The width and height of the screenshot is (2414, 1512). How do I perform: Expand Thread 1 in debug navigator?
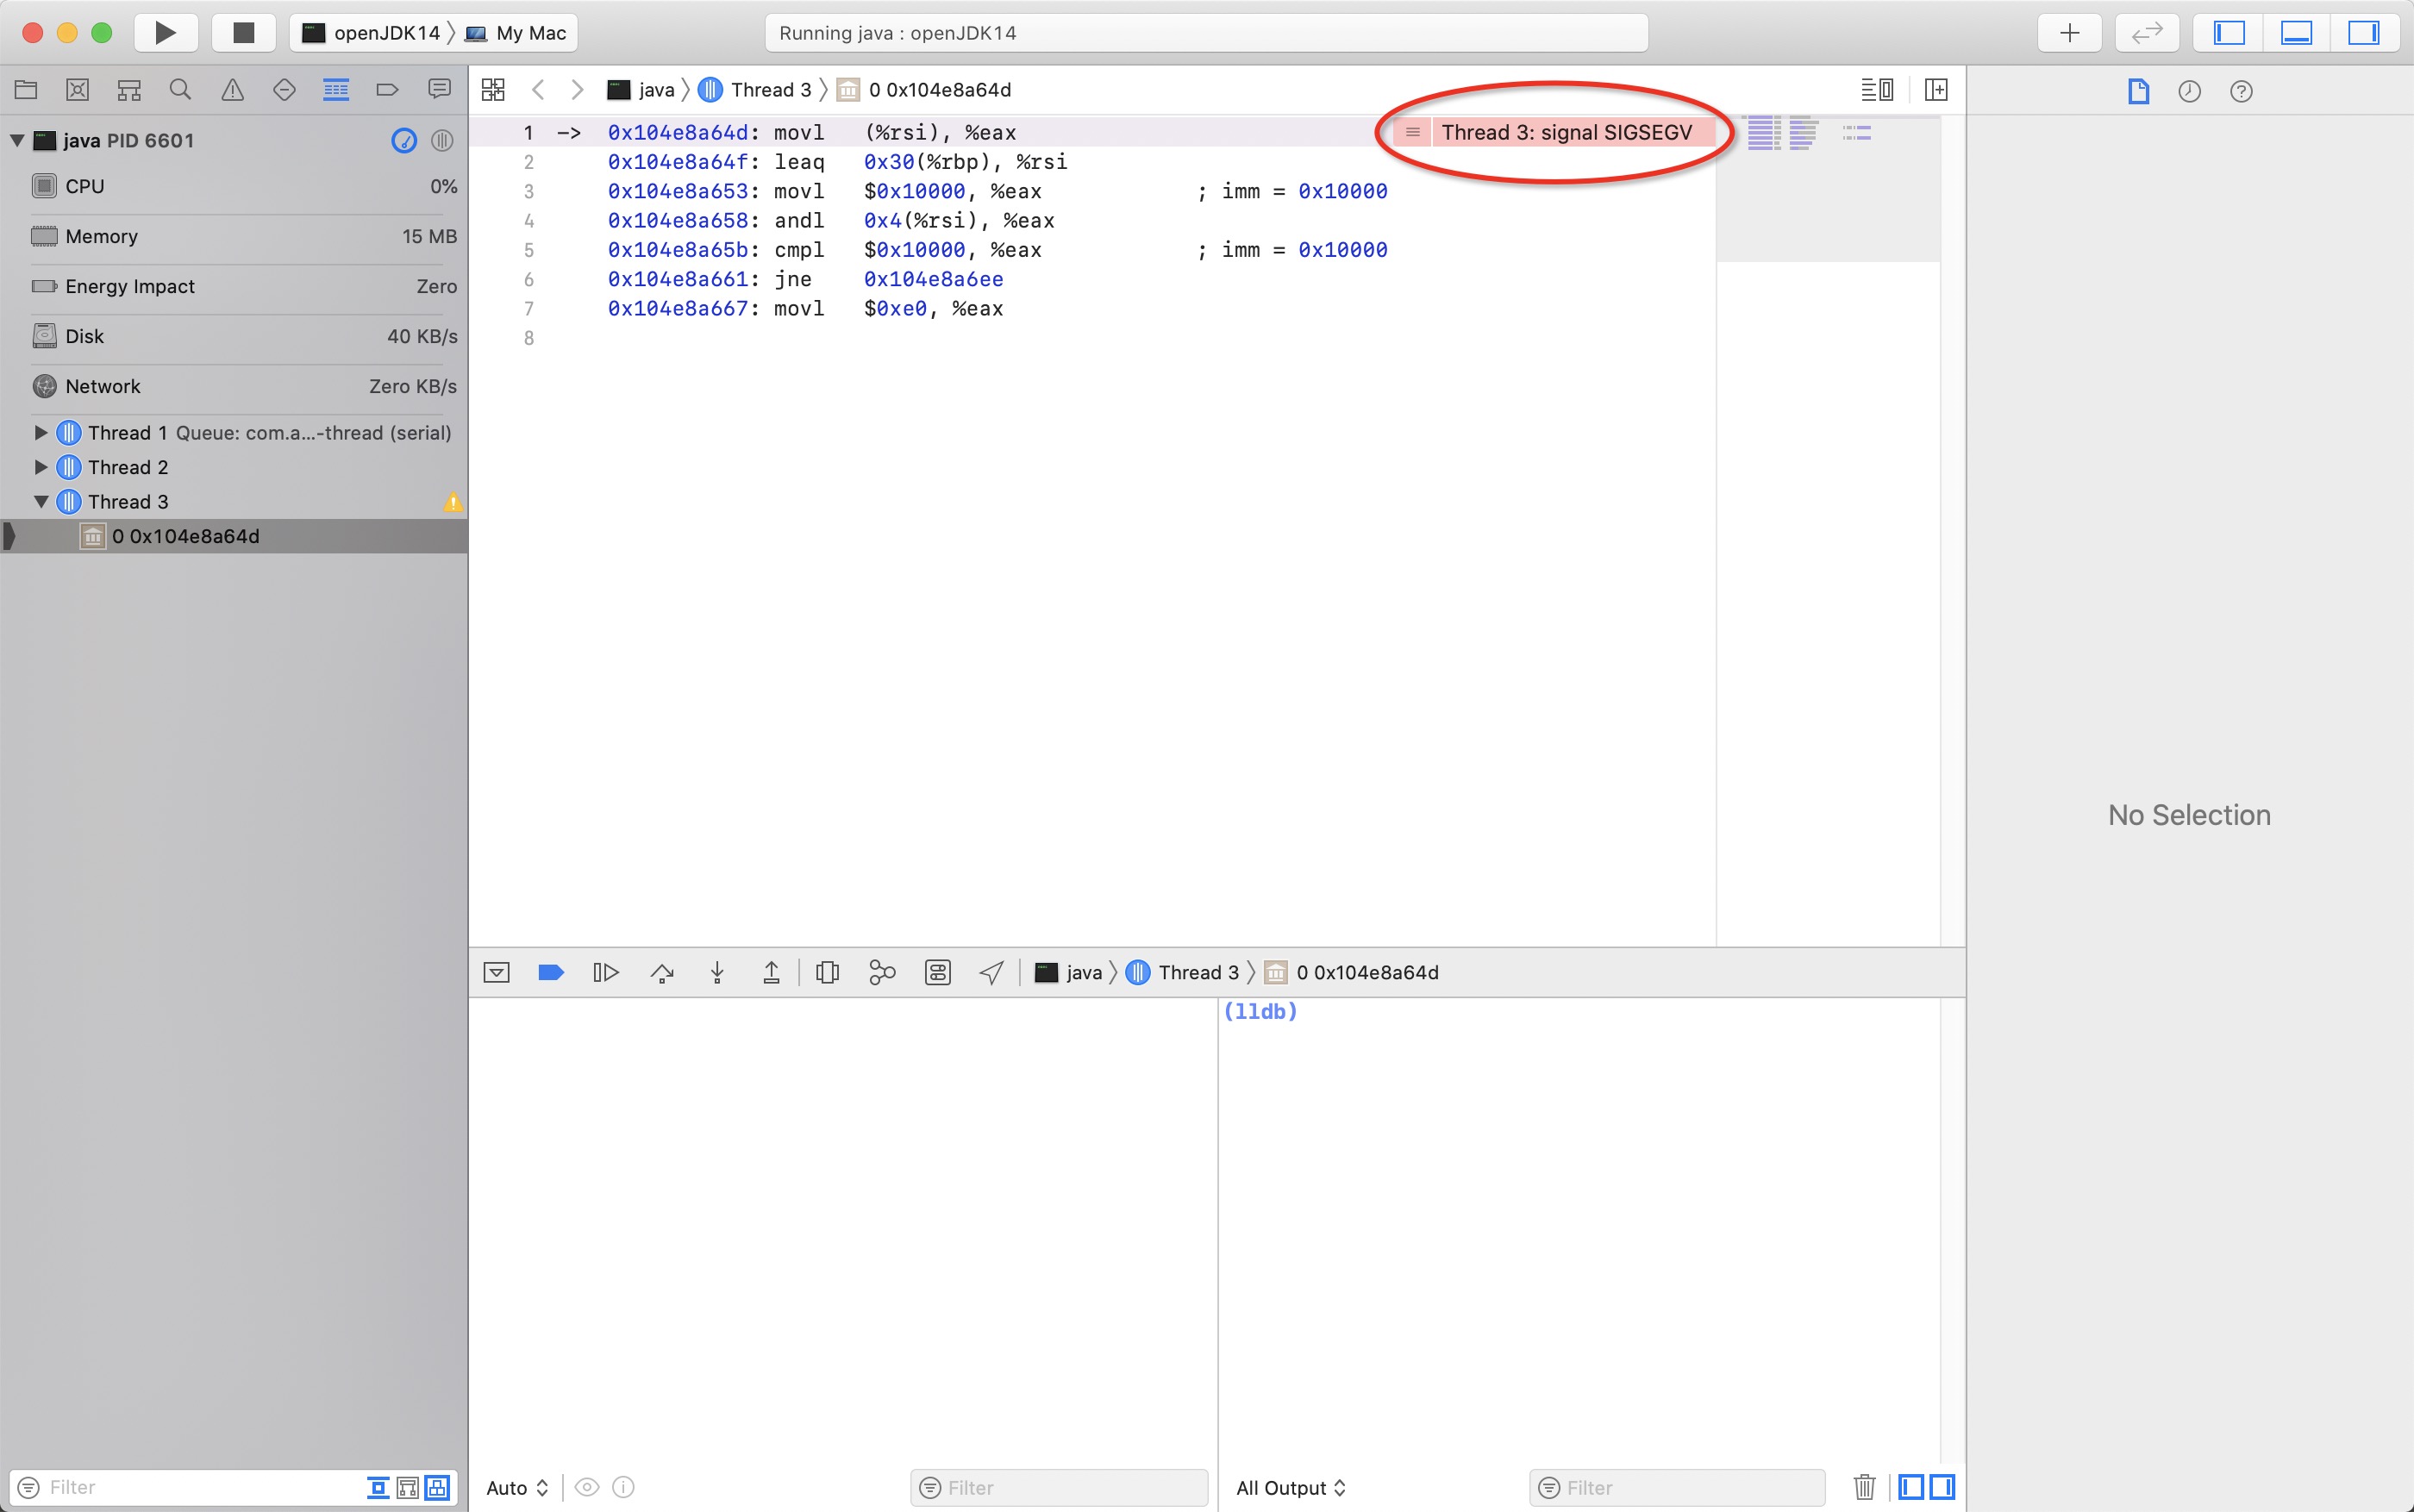(40, 433)
